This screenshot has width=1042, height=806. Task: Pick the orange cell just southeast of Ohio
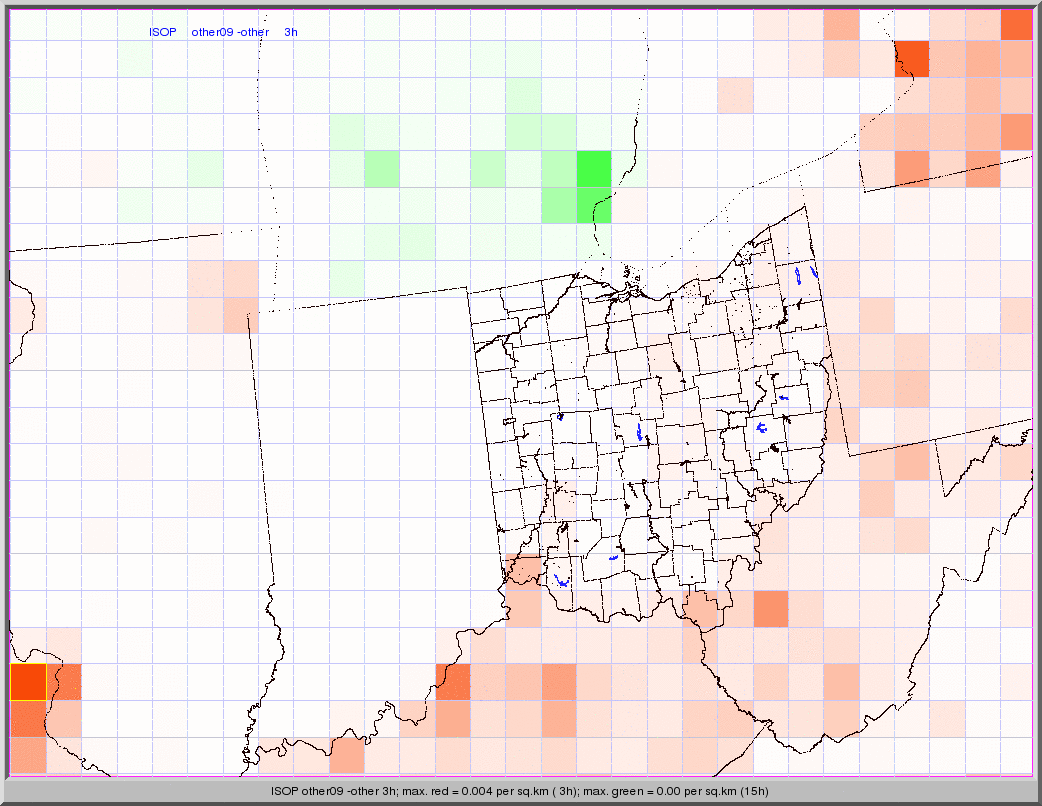770,608
